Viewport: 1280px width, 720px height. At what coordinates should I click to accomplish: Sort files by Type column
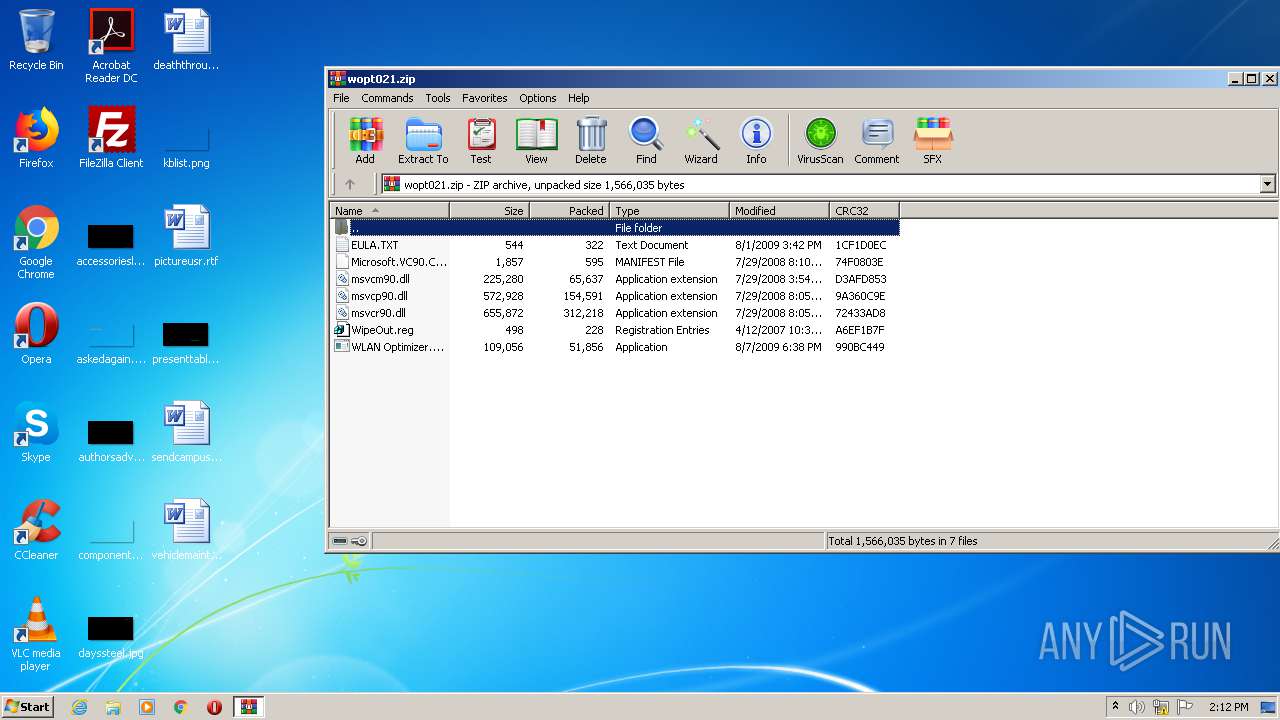(669, 211)
